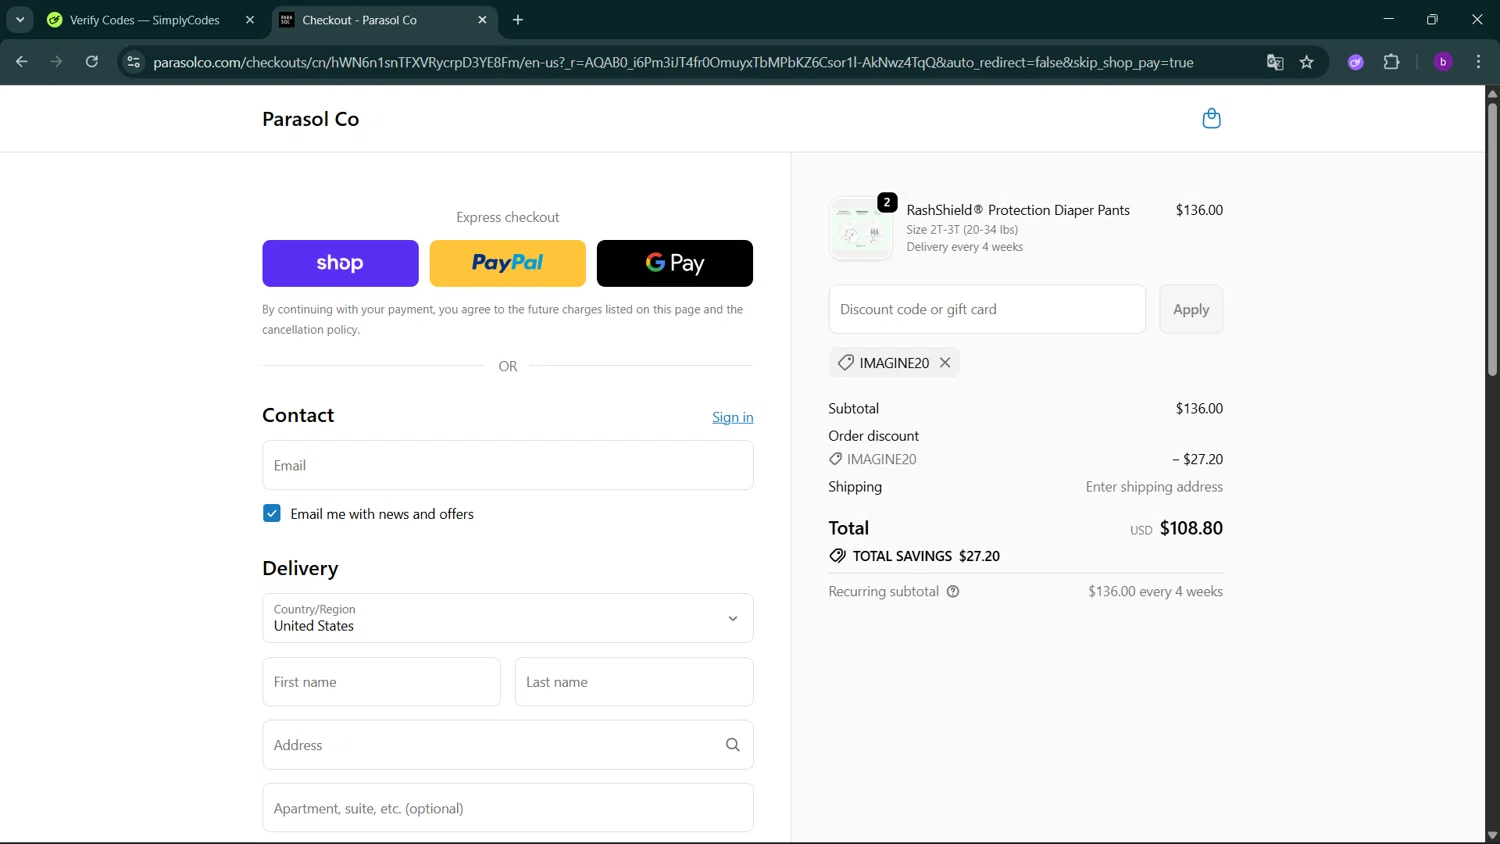1500x844 pixels.
Task: Focus the Apartment, suite, etc. field
Action: pos(508,808)
